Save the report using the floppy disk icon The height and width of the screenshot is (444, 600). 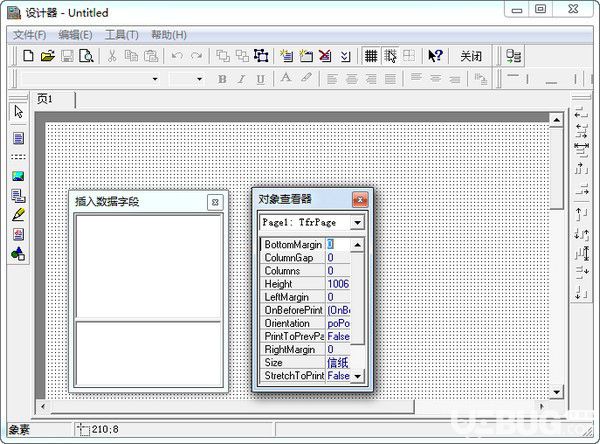tap(67, 56)
